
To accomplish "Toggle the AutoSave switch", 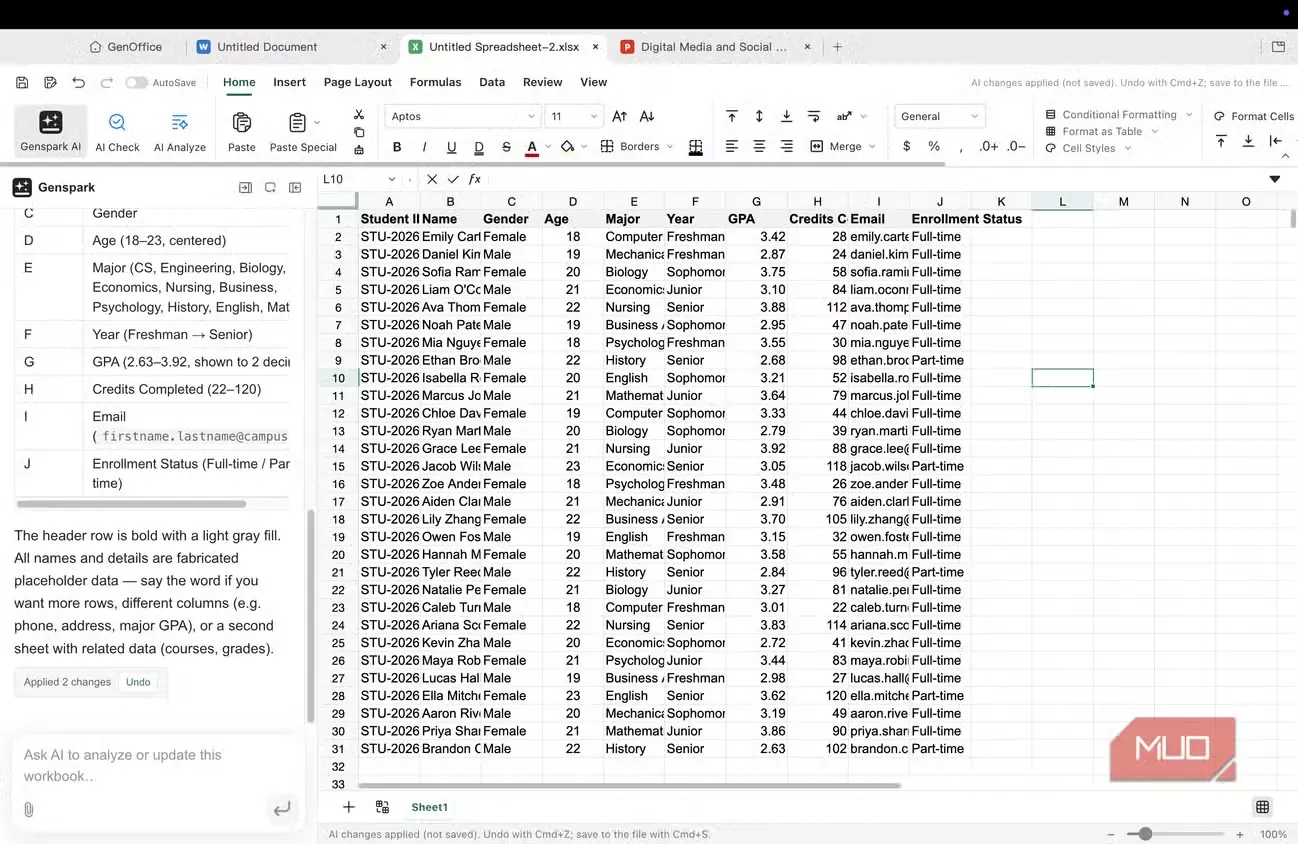I will tap(136, 82).
